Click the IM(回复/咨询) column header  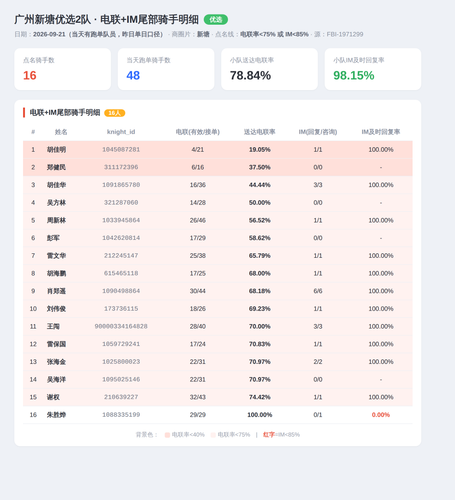(x=318, y=132)
